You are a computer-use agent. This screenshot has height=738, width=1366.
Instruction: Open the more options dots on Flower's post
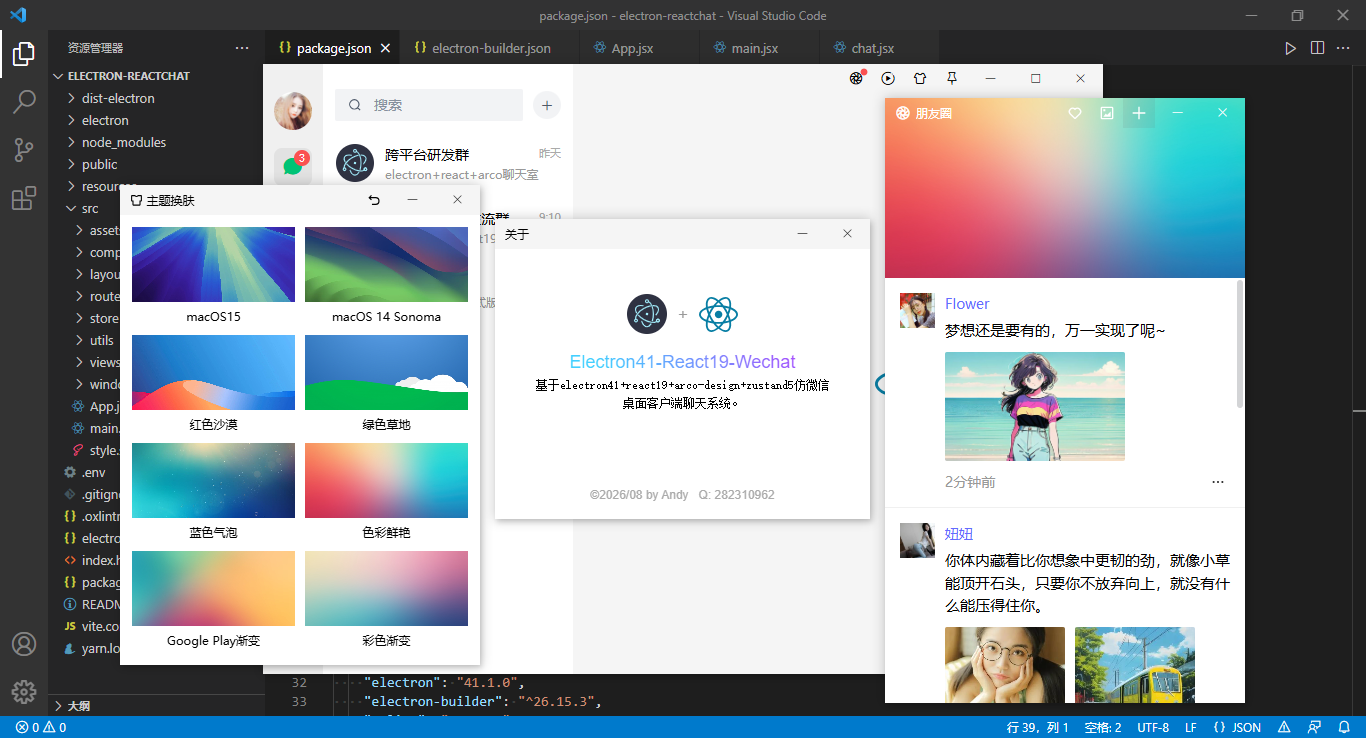(x=1217, y=482)
